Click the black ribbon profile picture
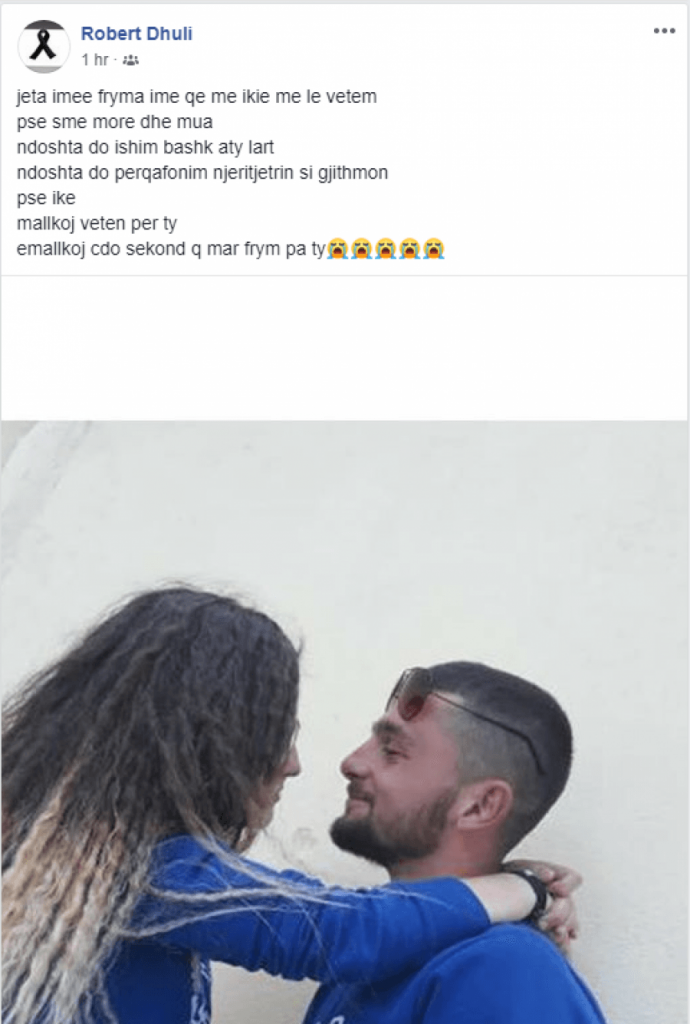Screen dimensions: 690x1024 tap(43, 46)
